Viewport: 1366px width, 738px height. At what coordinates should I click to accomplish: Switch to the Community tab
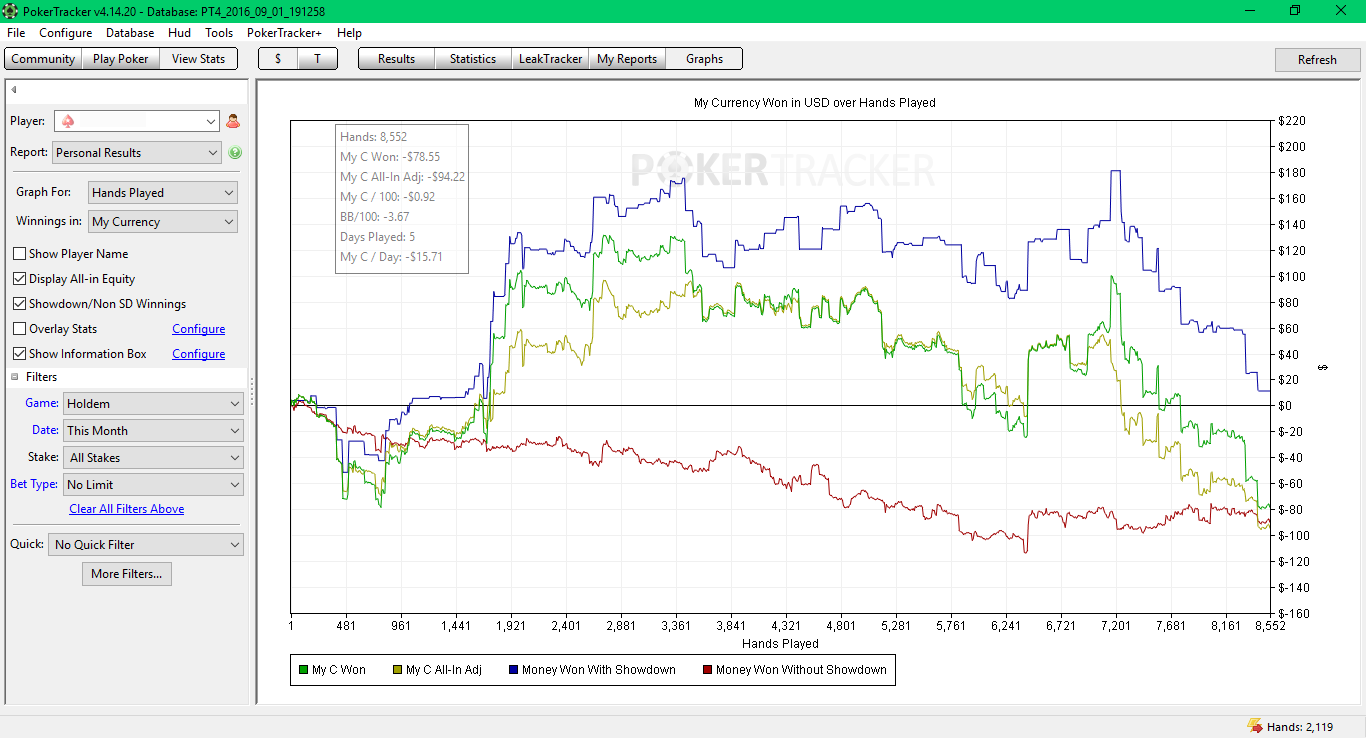pyautogui.click(x=43, y=59)
